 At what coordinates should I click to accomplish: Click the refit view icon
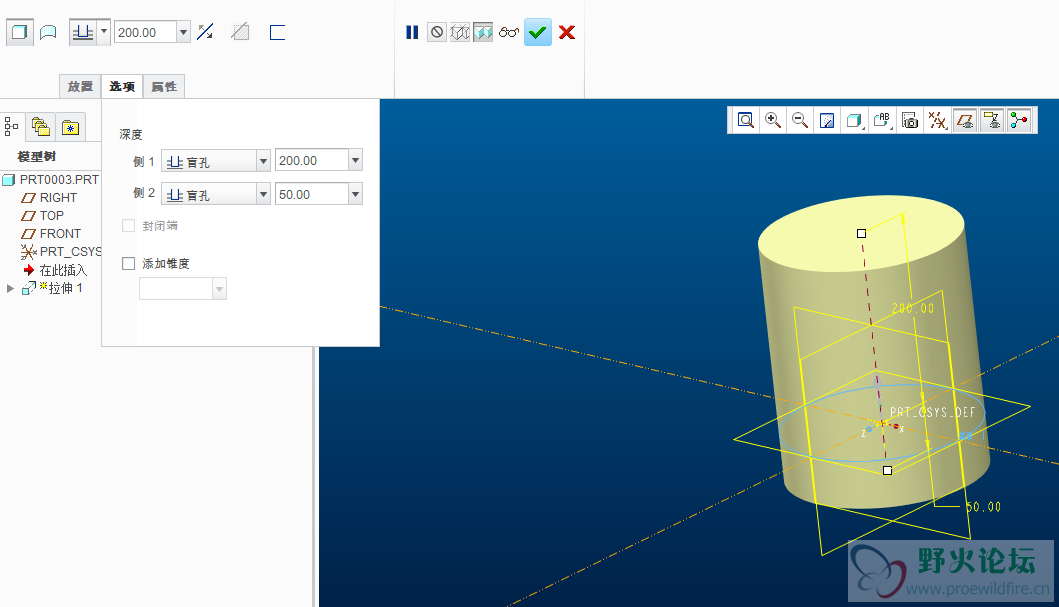tap(746, 121)
